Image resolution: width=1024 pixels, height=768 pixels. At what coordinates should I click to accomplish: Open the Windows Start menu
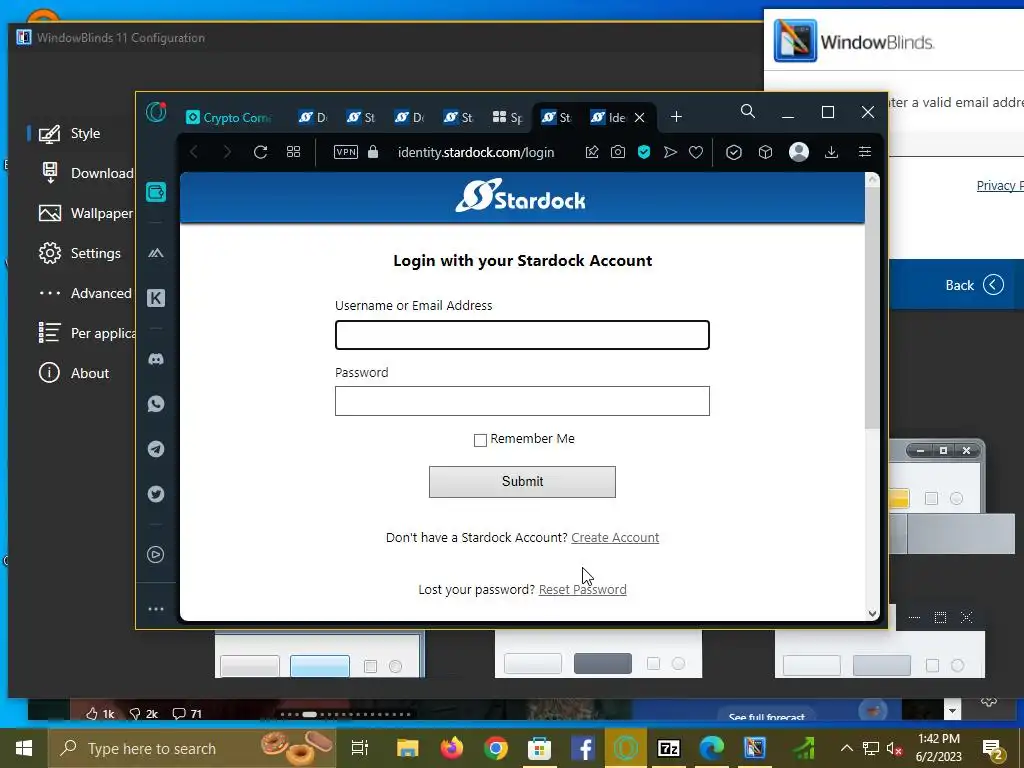24,748
